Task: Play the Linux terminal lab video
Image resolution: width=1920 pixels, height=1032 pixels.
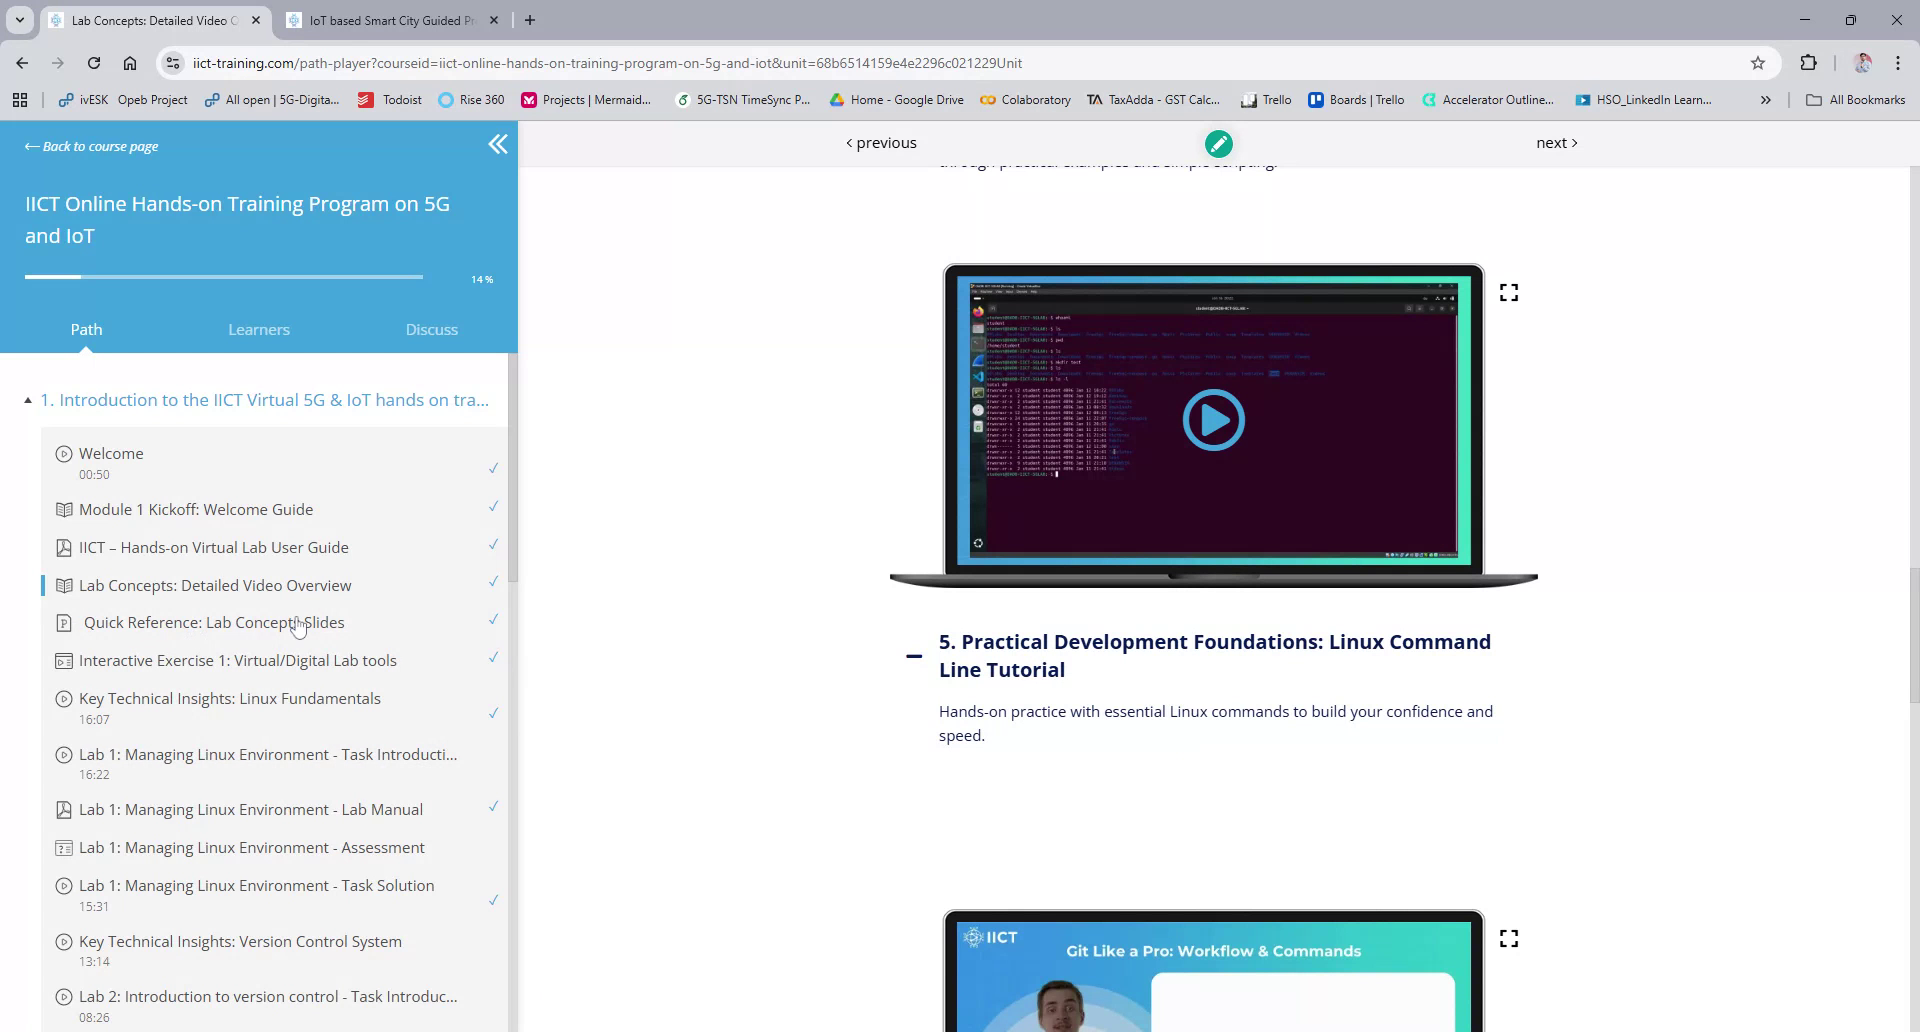Action: coord(1213,420)
